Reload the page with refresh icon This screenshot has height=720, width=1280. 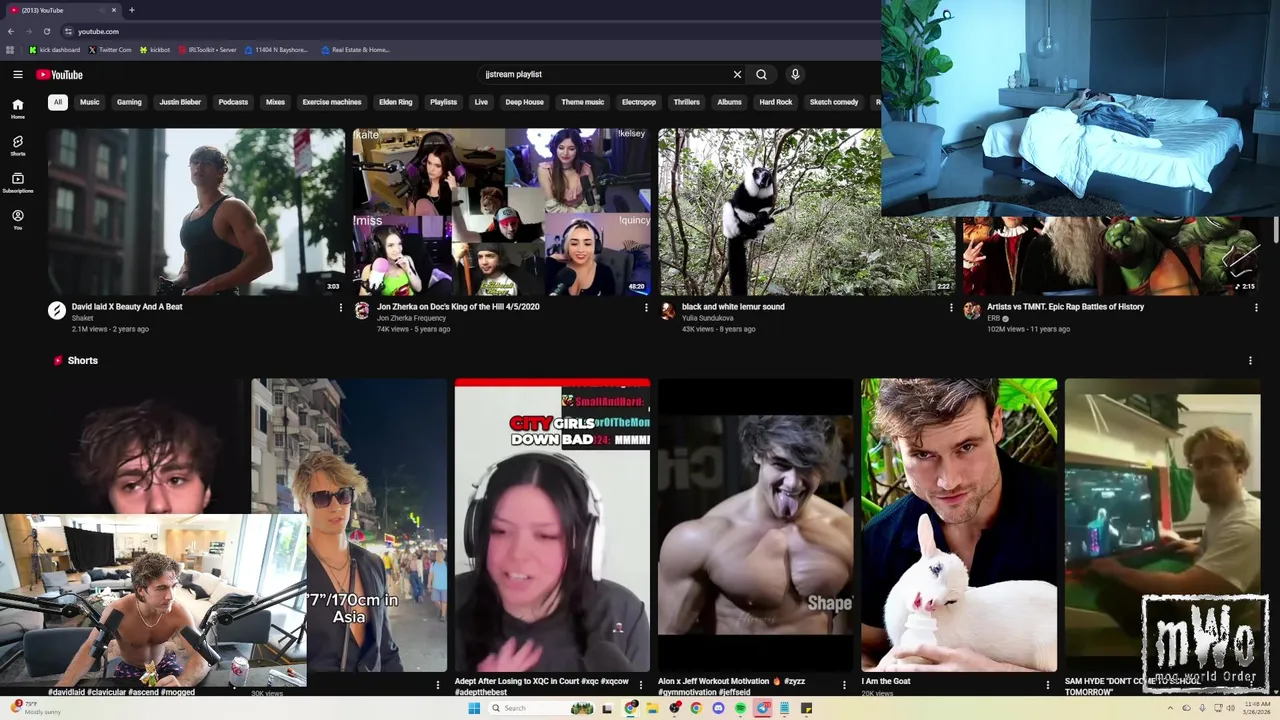coord(46,31)
